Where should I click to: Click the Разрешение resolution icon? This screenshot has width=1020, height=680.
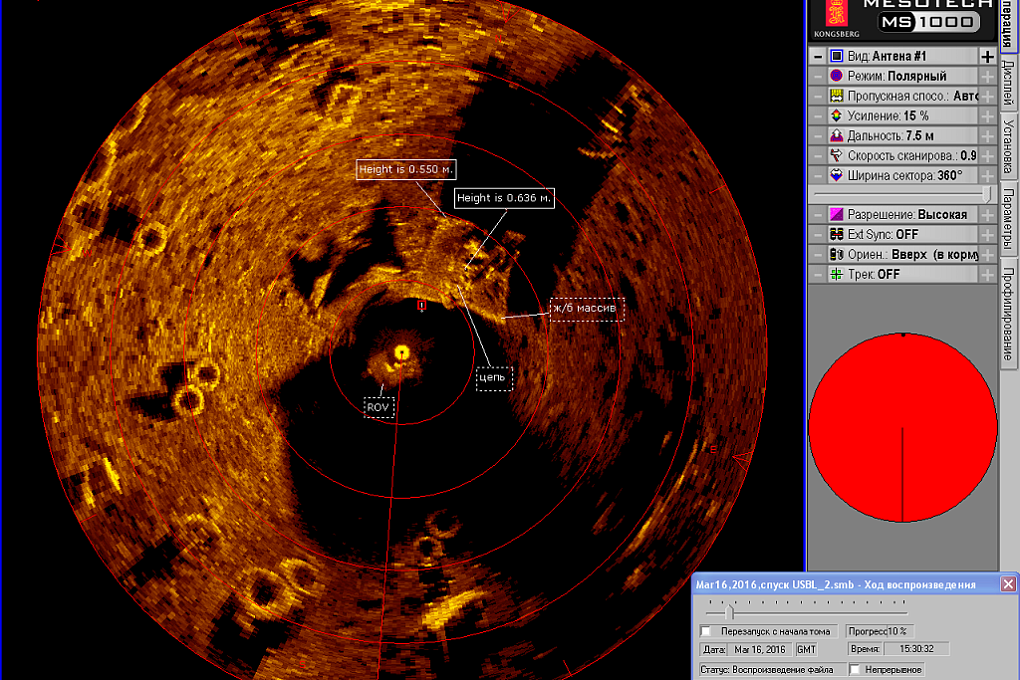point(837,215)
